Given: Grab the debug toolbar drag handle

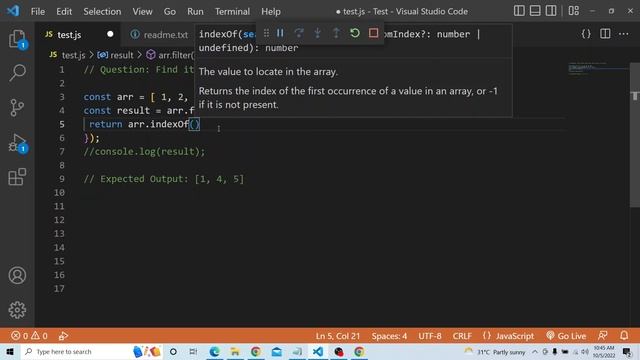Looking at the screenshot, I should point(266,33).
